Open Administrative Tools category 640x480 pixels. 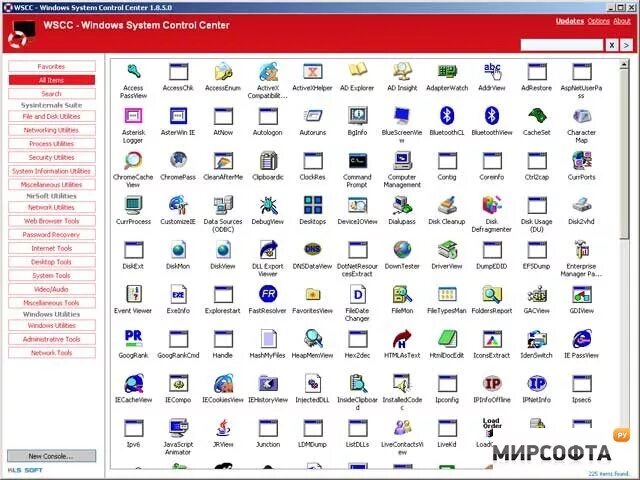[52, 339]
